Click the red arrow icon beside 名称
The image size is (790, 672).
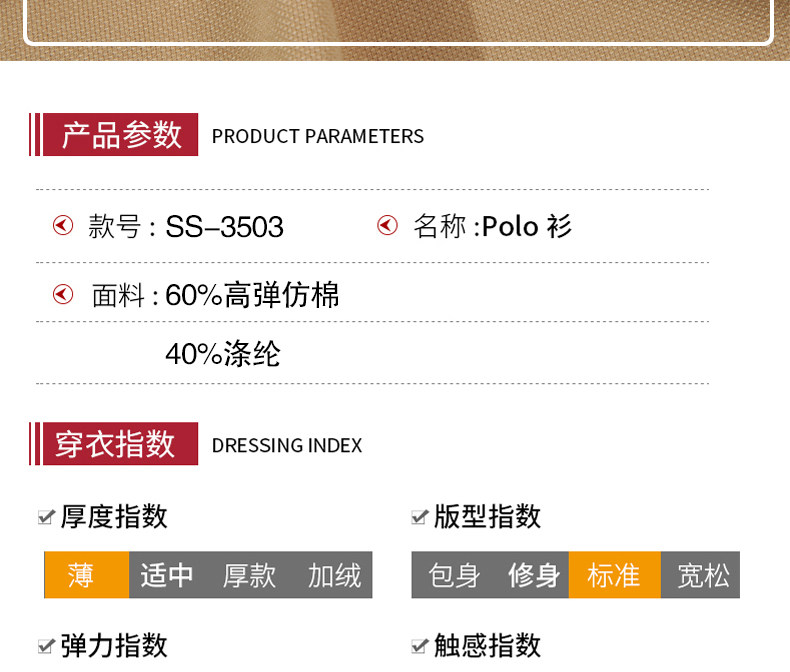coord(387,226)
